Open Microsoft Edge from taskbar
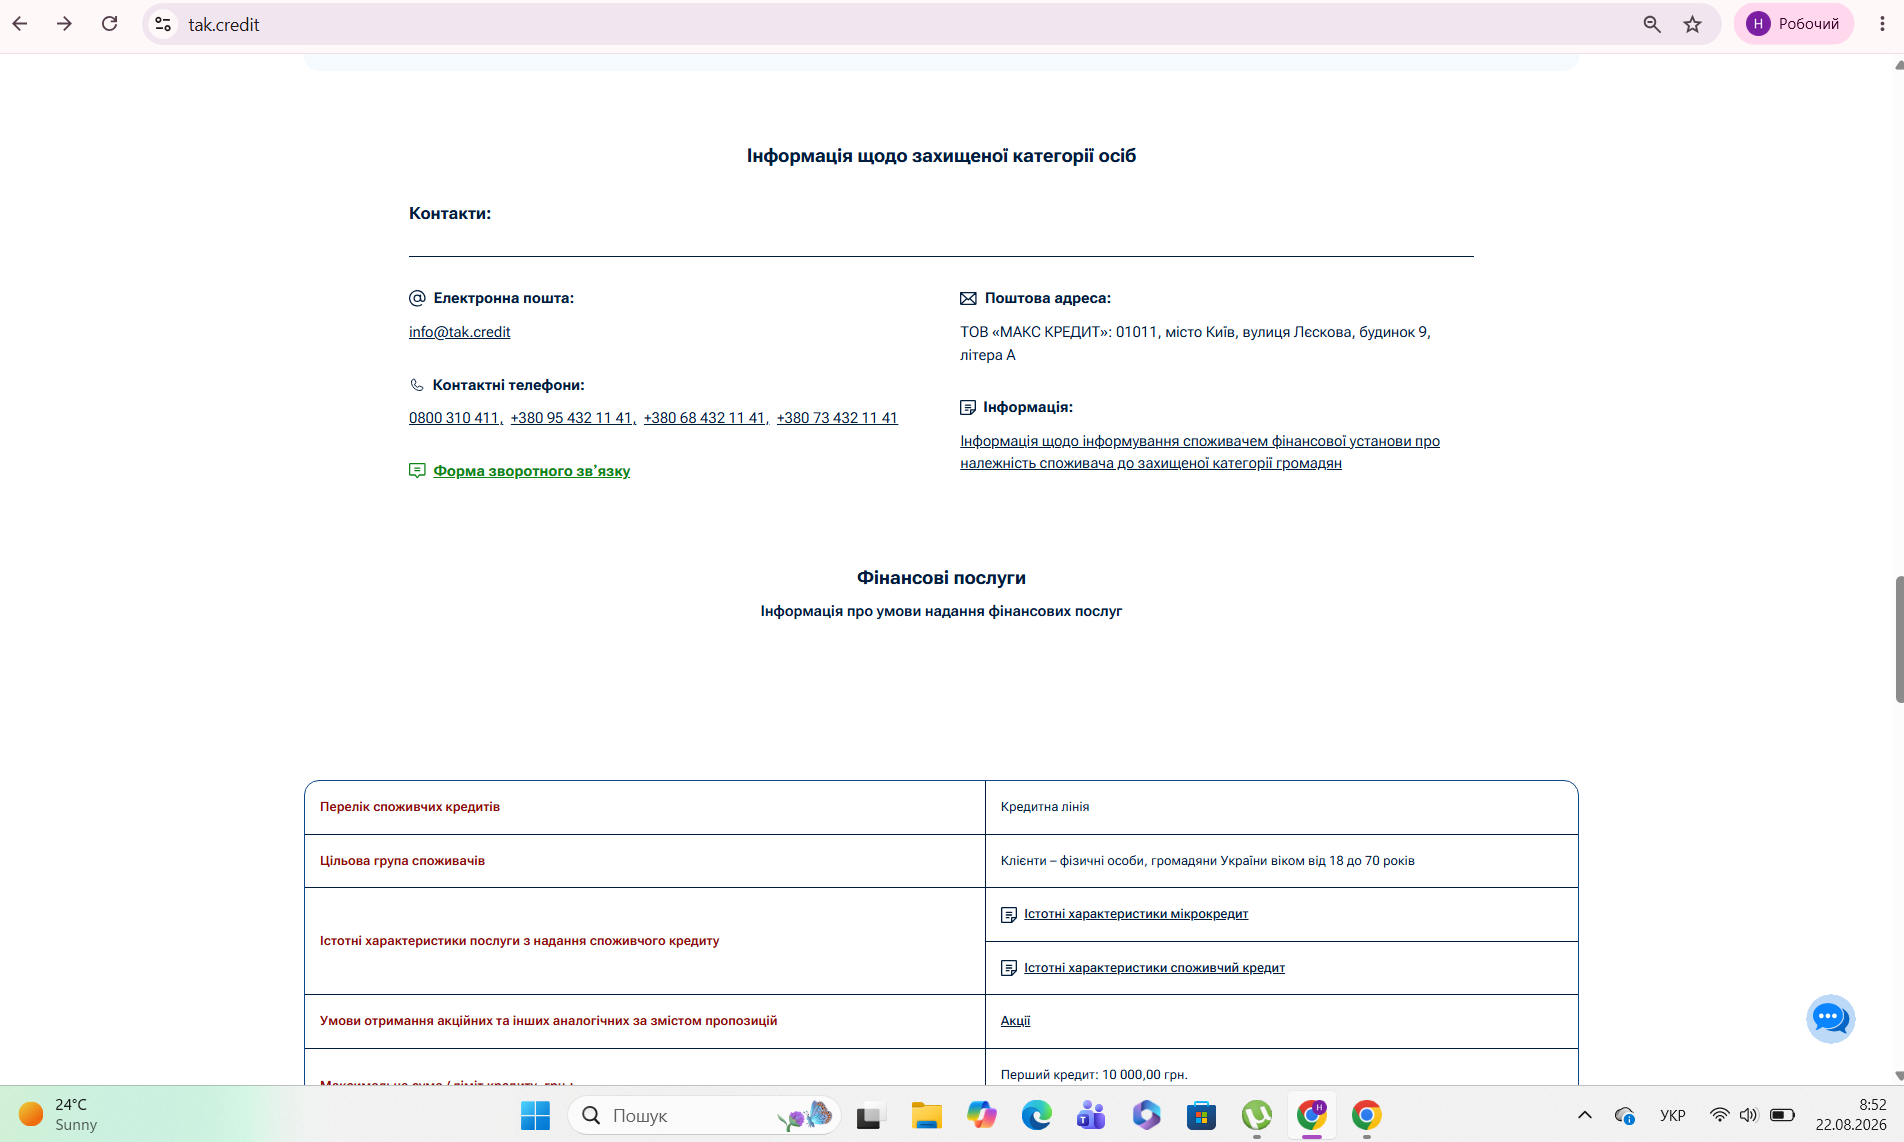Viewport: 1904px width, 1142px height. (x=1036, y=1115)
